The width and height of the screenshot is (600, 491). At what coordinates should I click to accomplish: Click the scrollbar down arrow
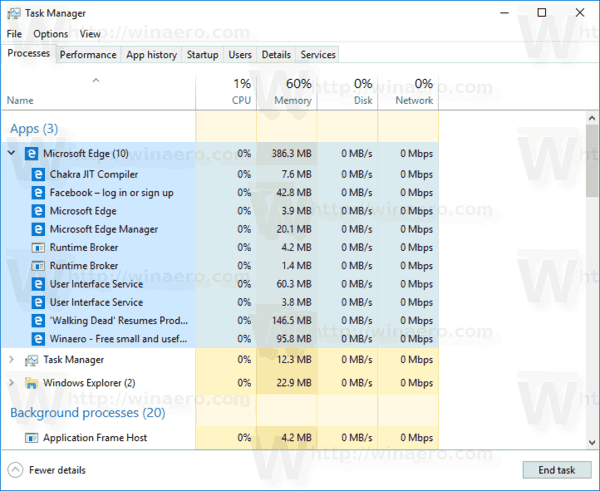point(592,442)
